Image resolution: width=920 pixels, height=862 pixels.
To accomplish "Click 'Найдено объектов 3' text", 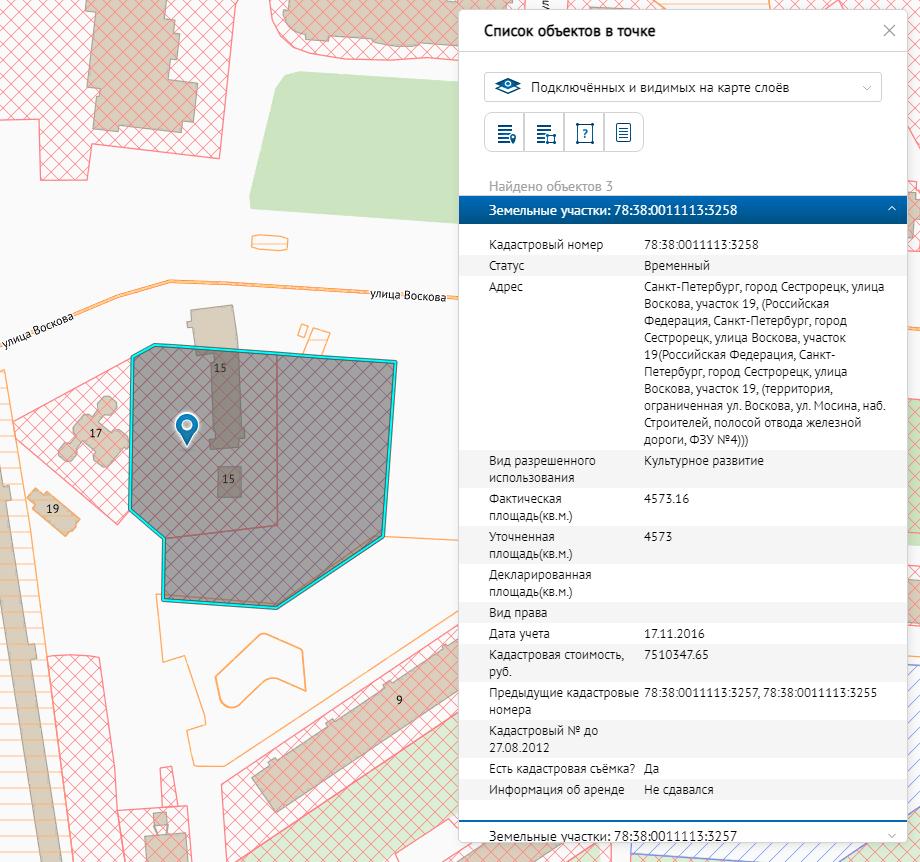I will click(550, 187).
